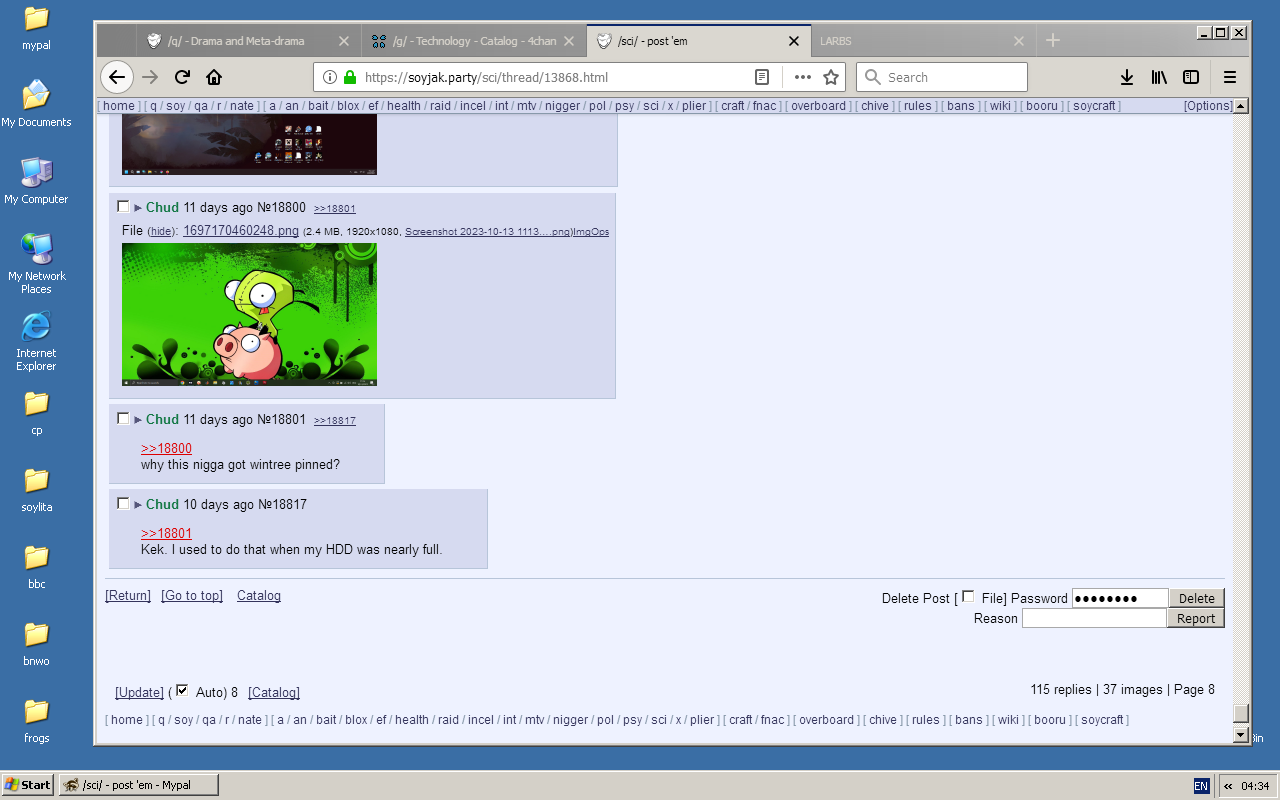The height and width of the screenshot is (800, 1280).
Task: Open the soylita desktop folder
Action: point(36,489)
